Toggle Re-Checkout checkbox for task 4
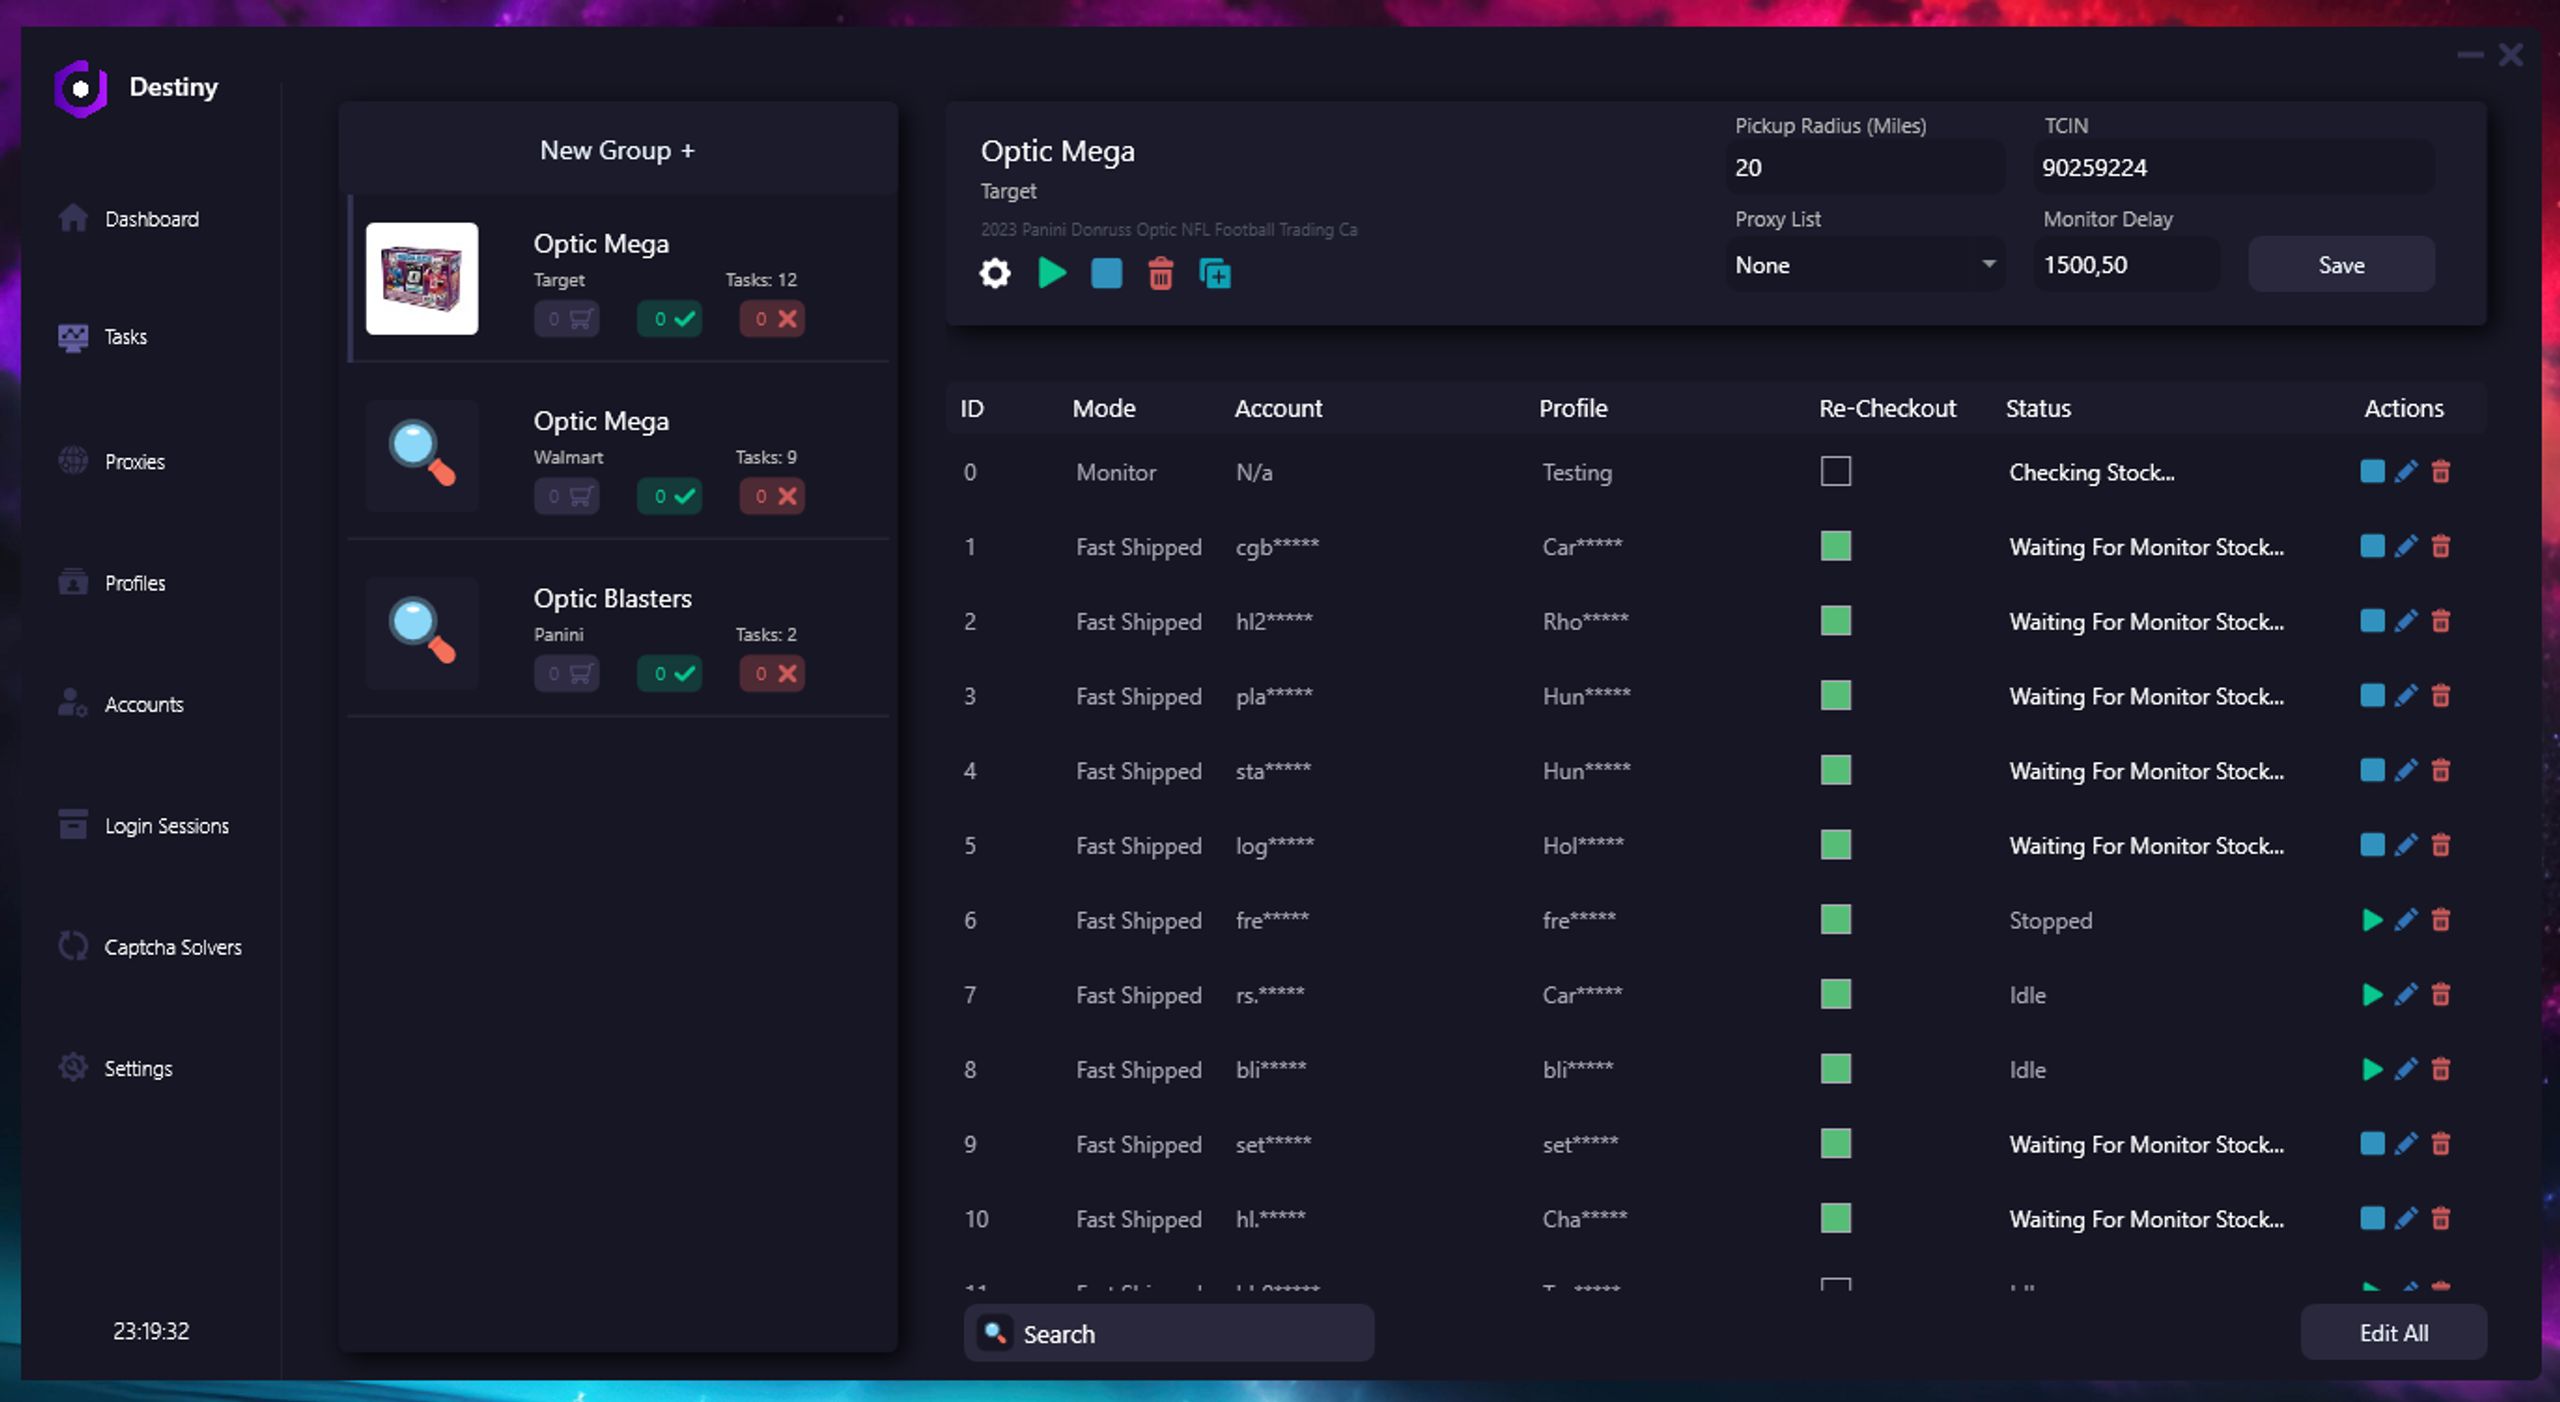Screen dimensions: 2560x1402 point(1835,770)
